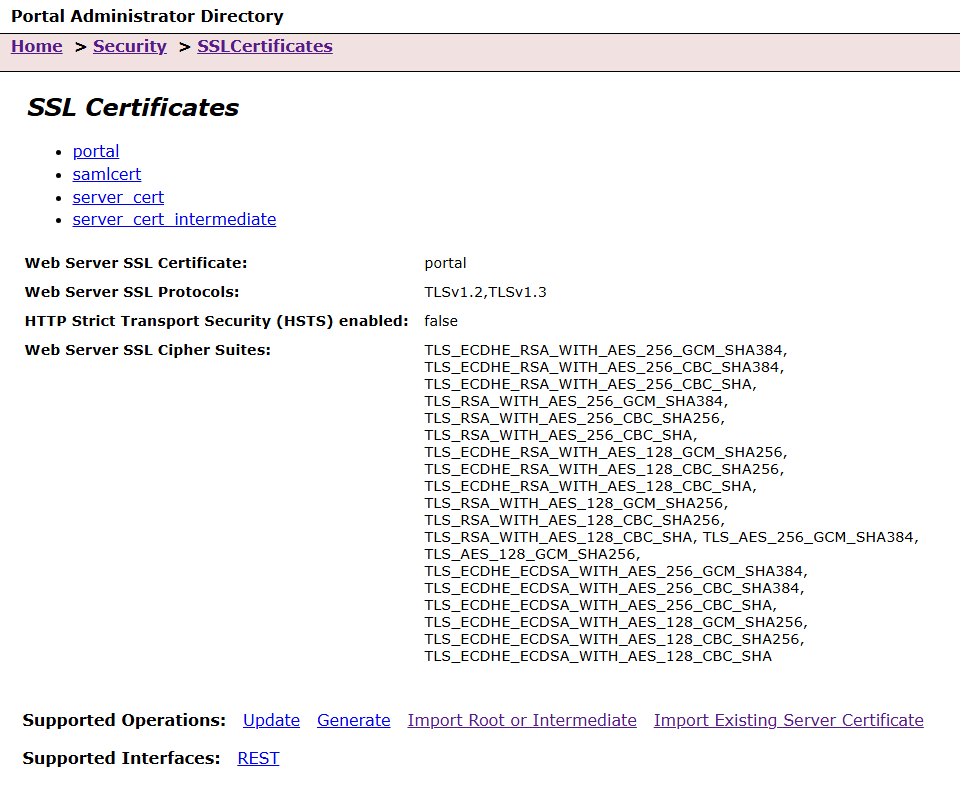
Task: Click the 'Web Server SSL Certificate:' label
Action: pos(136,263)
